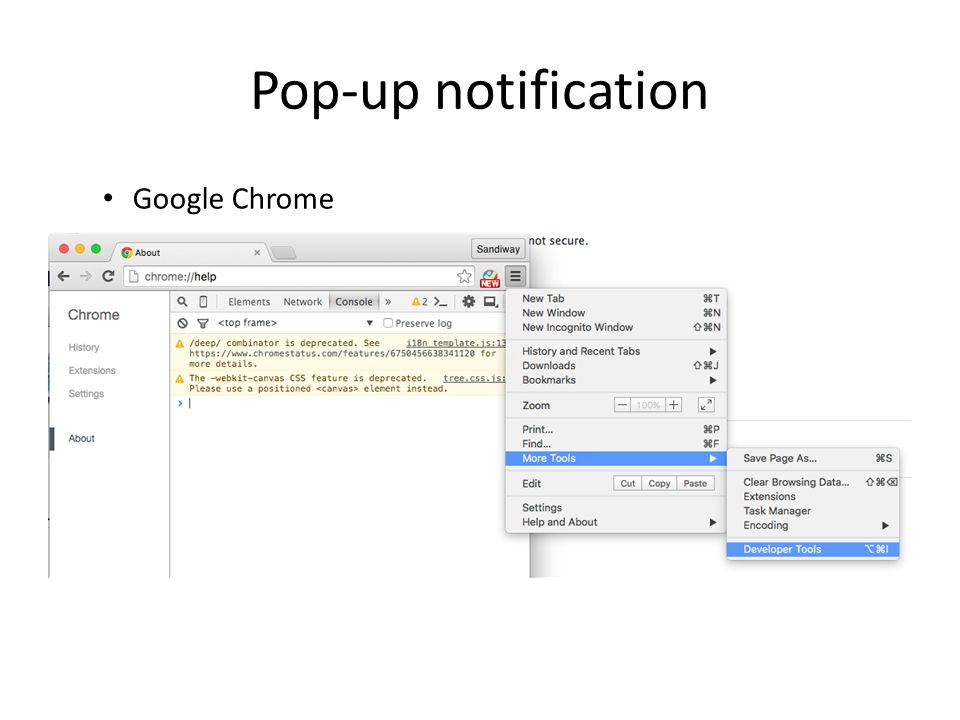Show more DevTools tabs chevron
This screenshot has width=960, height=720.
[x=388, y=301]
